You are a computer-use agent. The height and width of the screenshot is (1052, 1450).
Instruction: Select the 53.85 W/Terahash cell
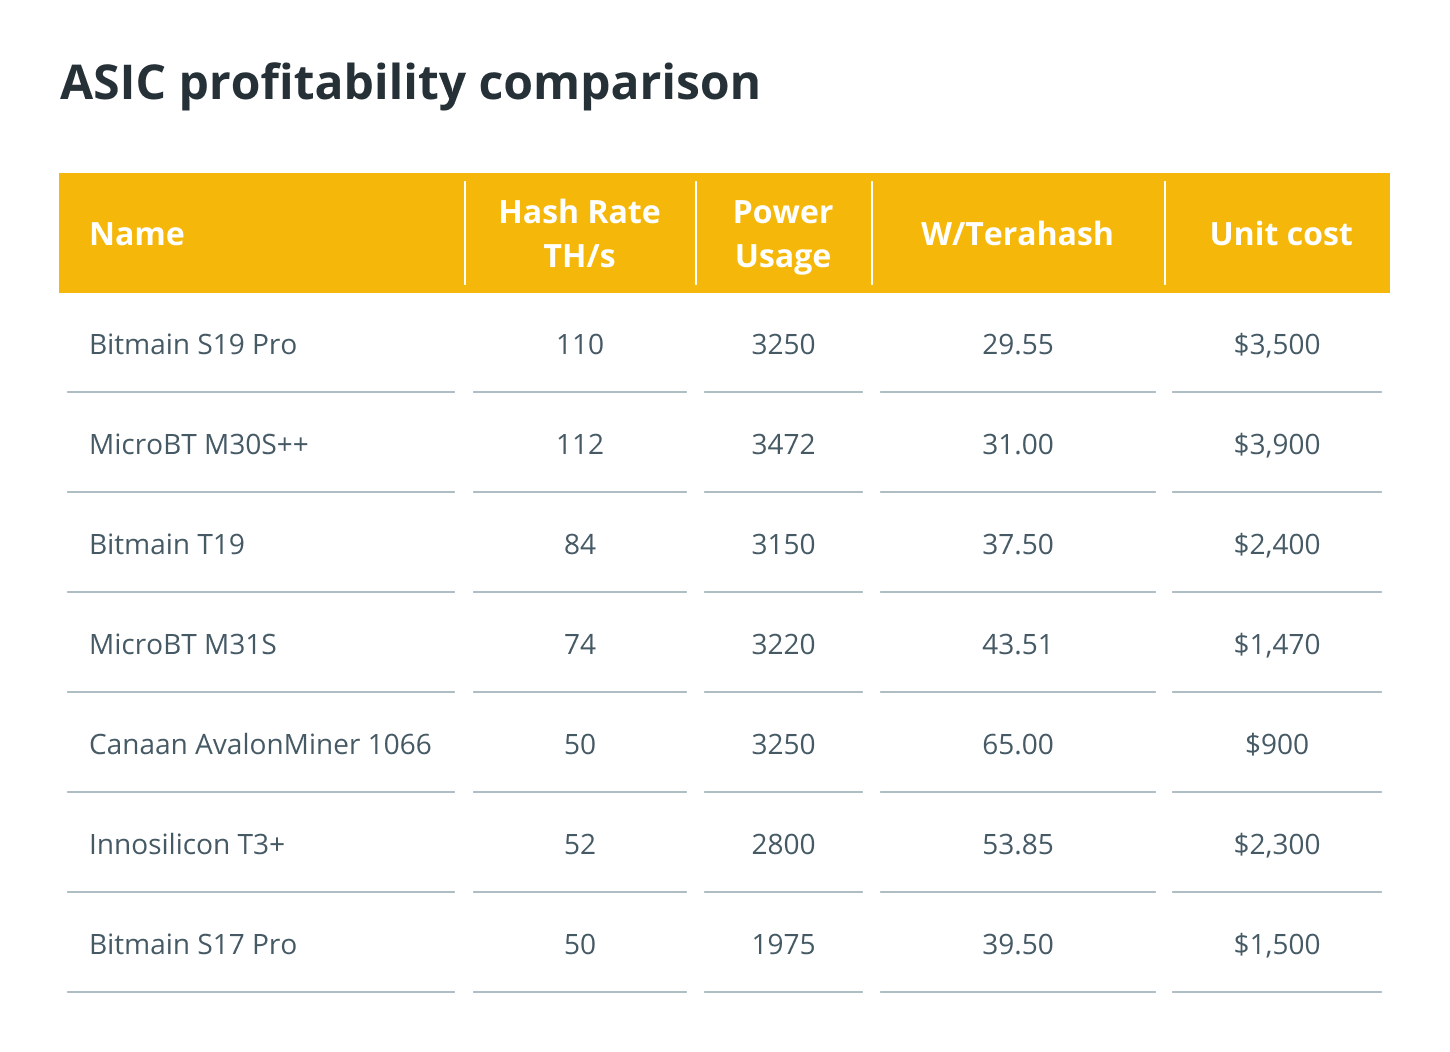pyautogui.click(x=1017, y=844)
